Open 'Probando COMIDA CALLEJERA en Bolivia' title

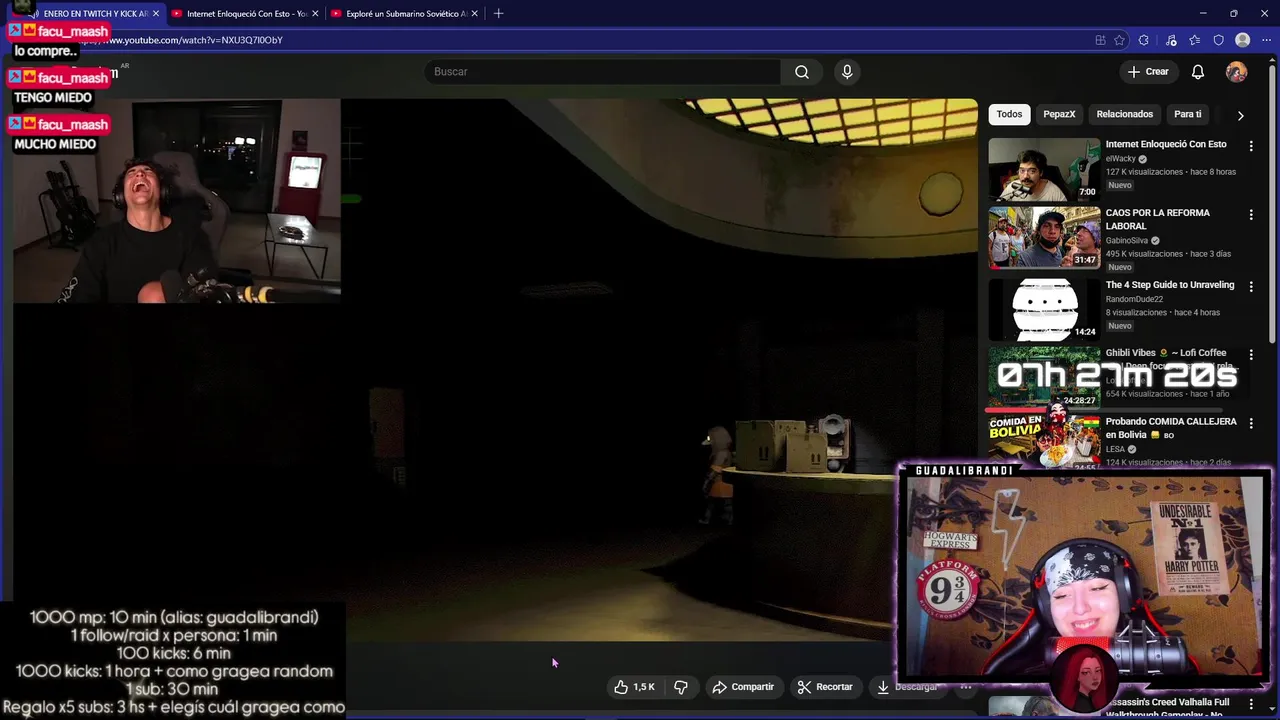tap(1171, 428)
